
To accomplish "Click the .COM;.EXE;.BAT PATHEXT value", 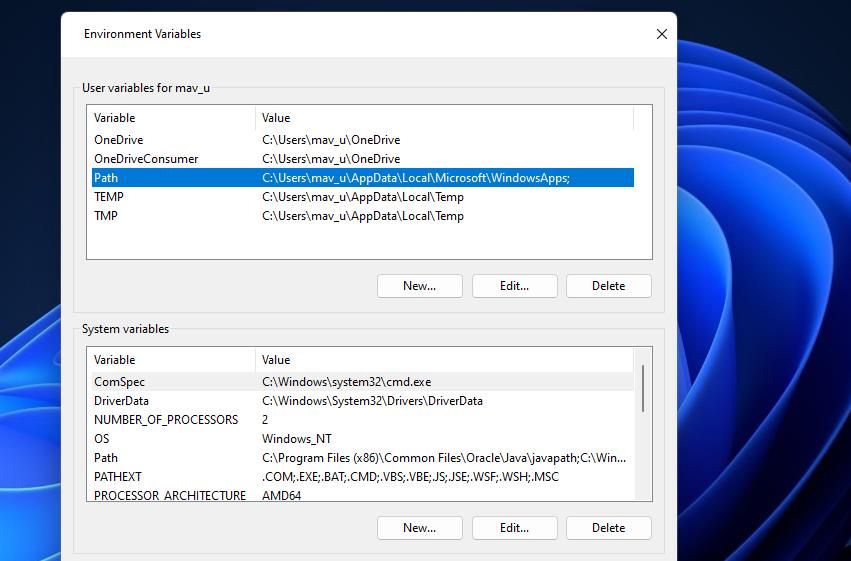I will coord(410,477).
